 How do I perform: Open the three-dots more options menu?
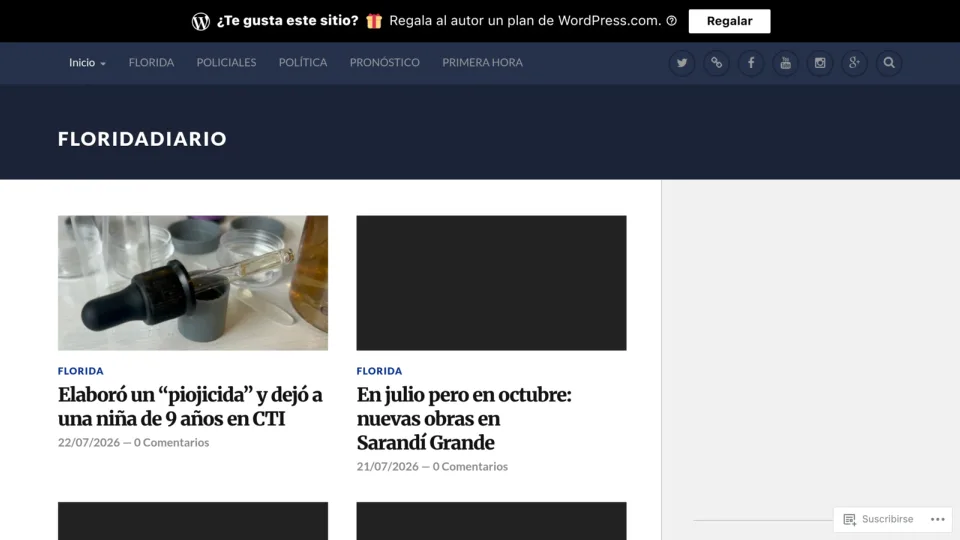click(938, 519)
